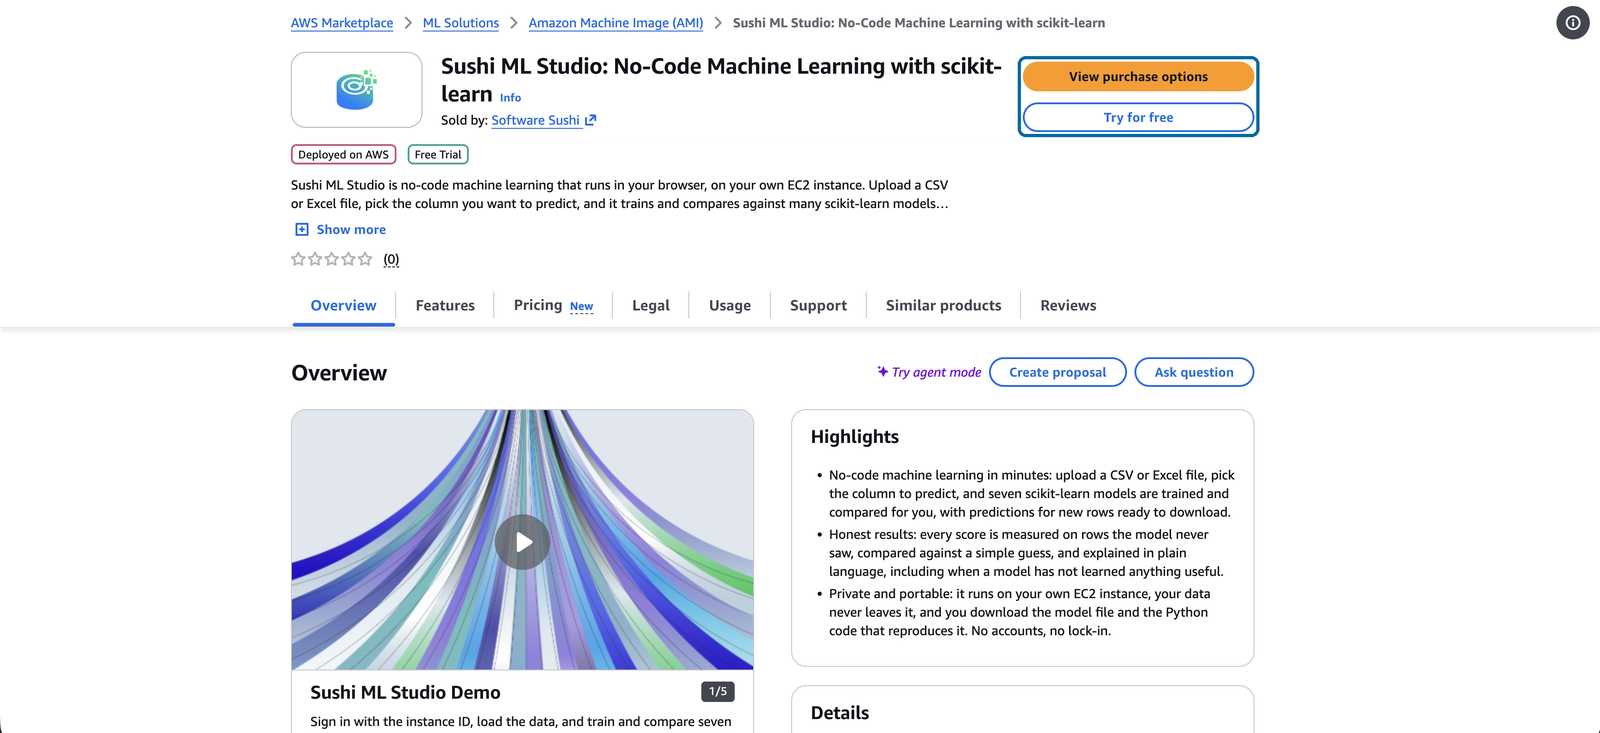
Task: Click the sparkle icon beside Try agent mode
Action: coord(883,372)
